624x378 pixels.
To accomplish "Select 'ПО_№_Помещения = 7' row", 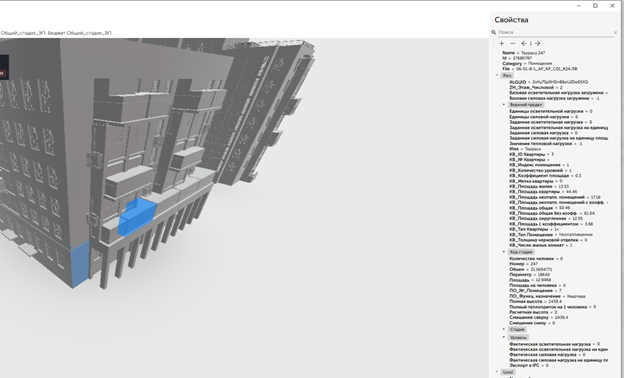I will pyautogui.click(x=535, y=290).
